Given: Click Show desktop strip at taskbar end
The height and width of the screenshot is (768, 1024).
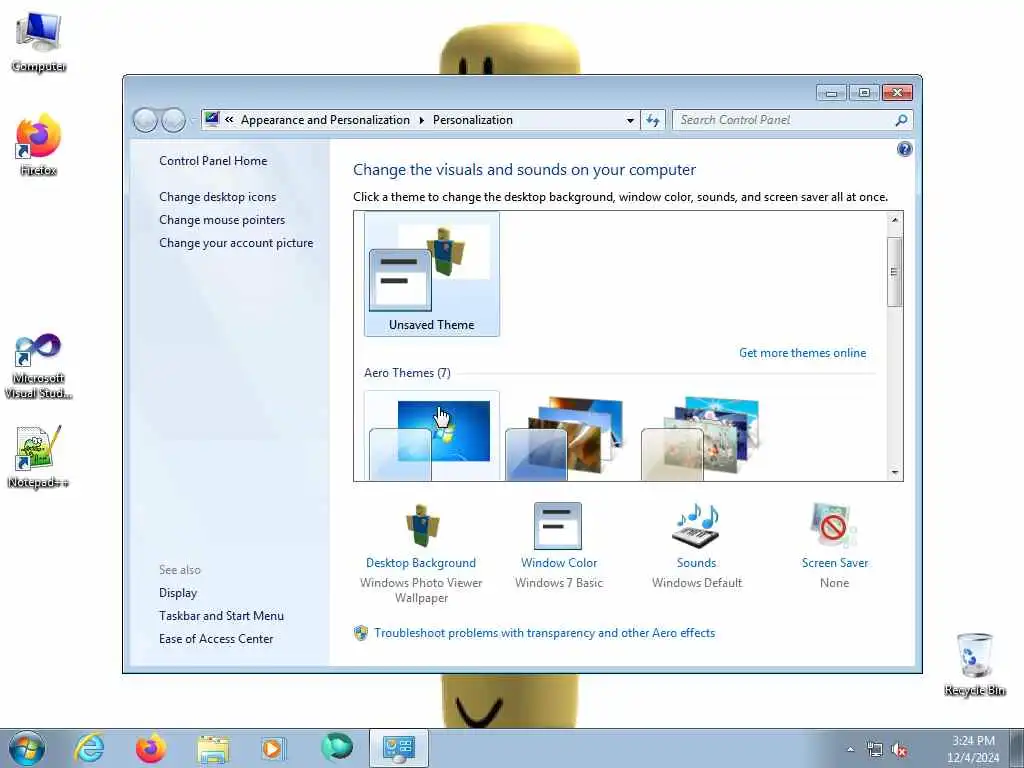Looking at the screenshot, I should point(1017,748).
